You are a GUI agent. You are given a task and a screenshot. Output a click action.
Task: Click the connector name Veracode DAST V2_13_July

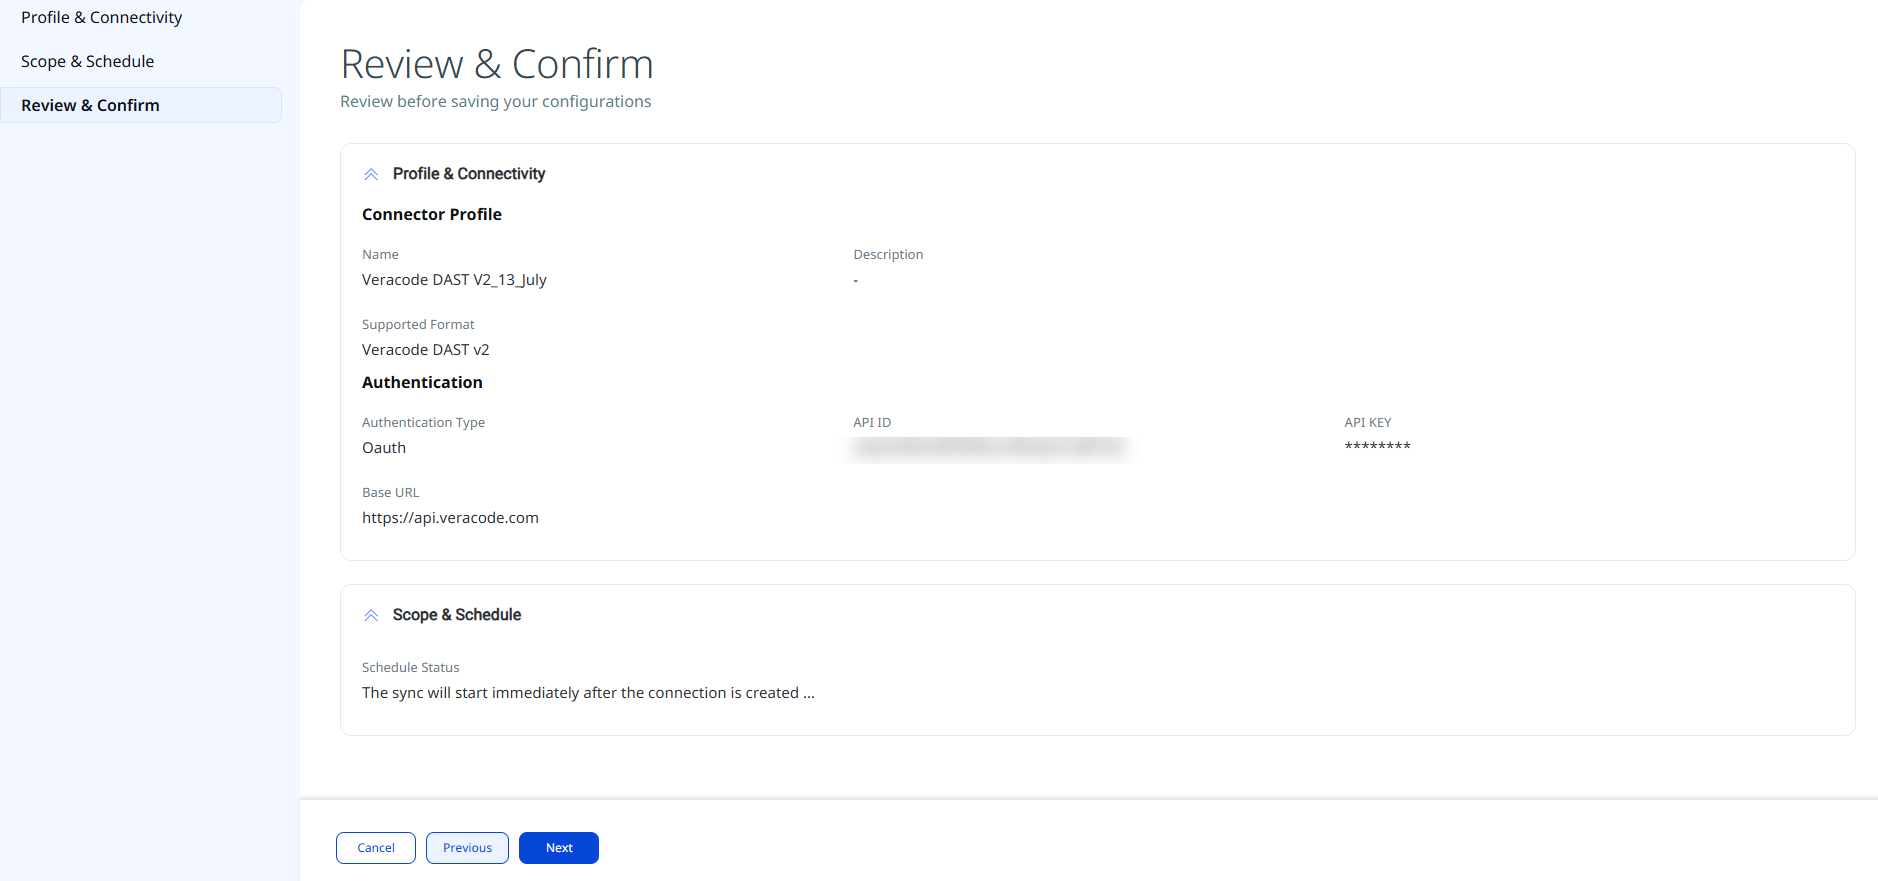click(x=454, y=280)
